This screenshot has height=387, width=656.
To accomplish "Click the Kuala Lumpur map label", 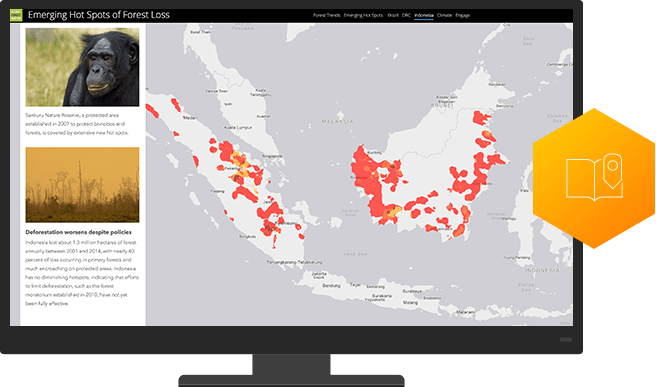I will [238, 128].
